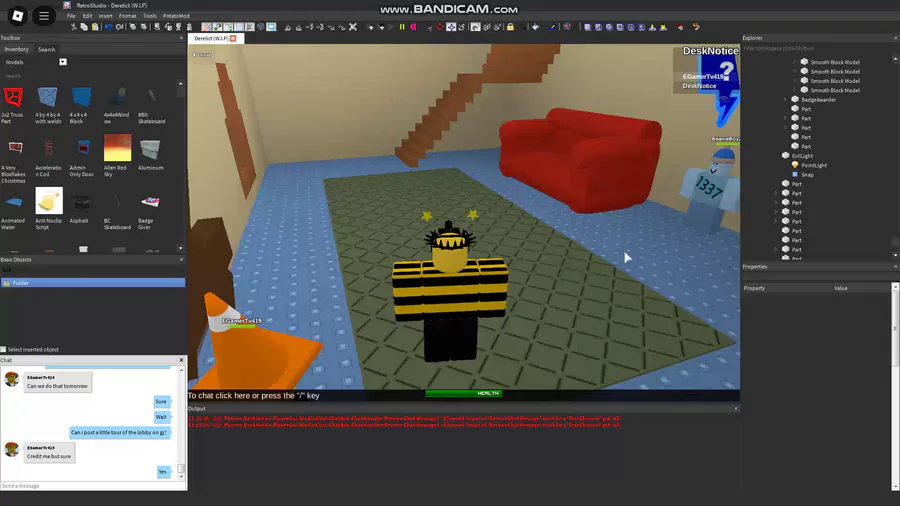Expand the first Smooth Block Model item
The height and width of the screenshot is (506, 900).
[795, 62]
